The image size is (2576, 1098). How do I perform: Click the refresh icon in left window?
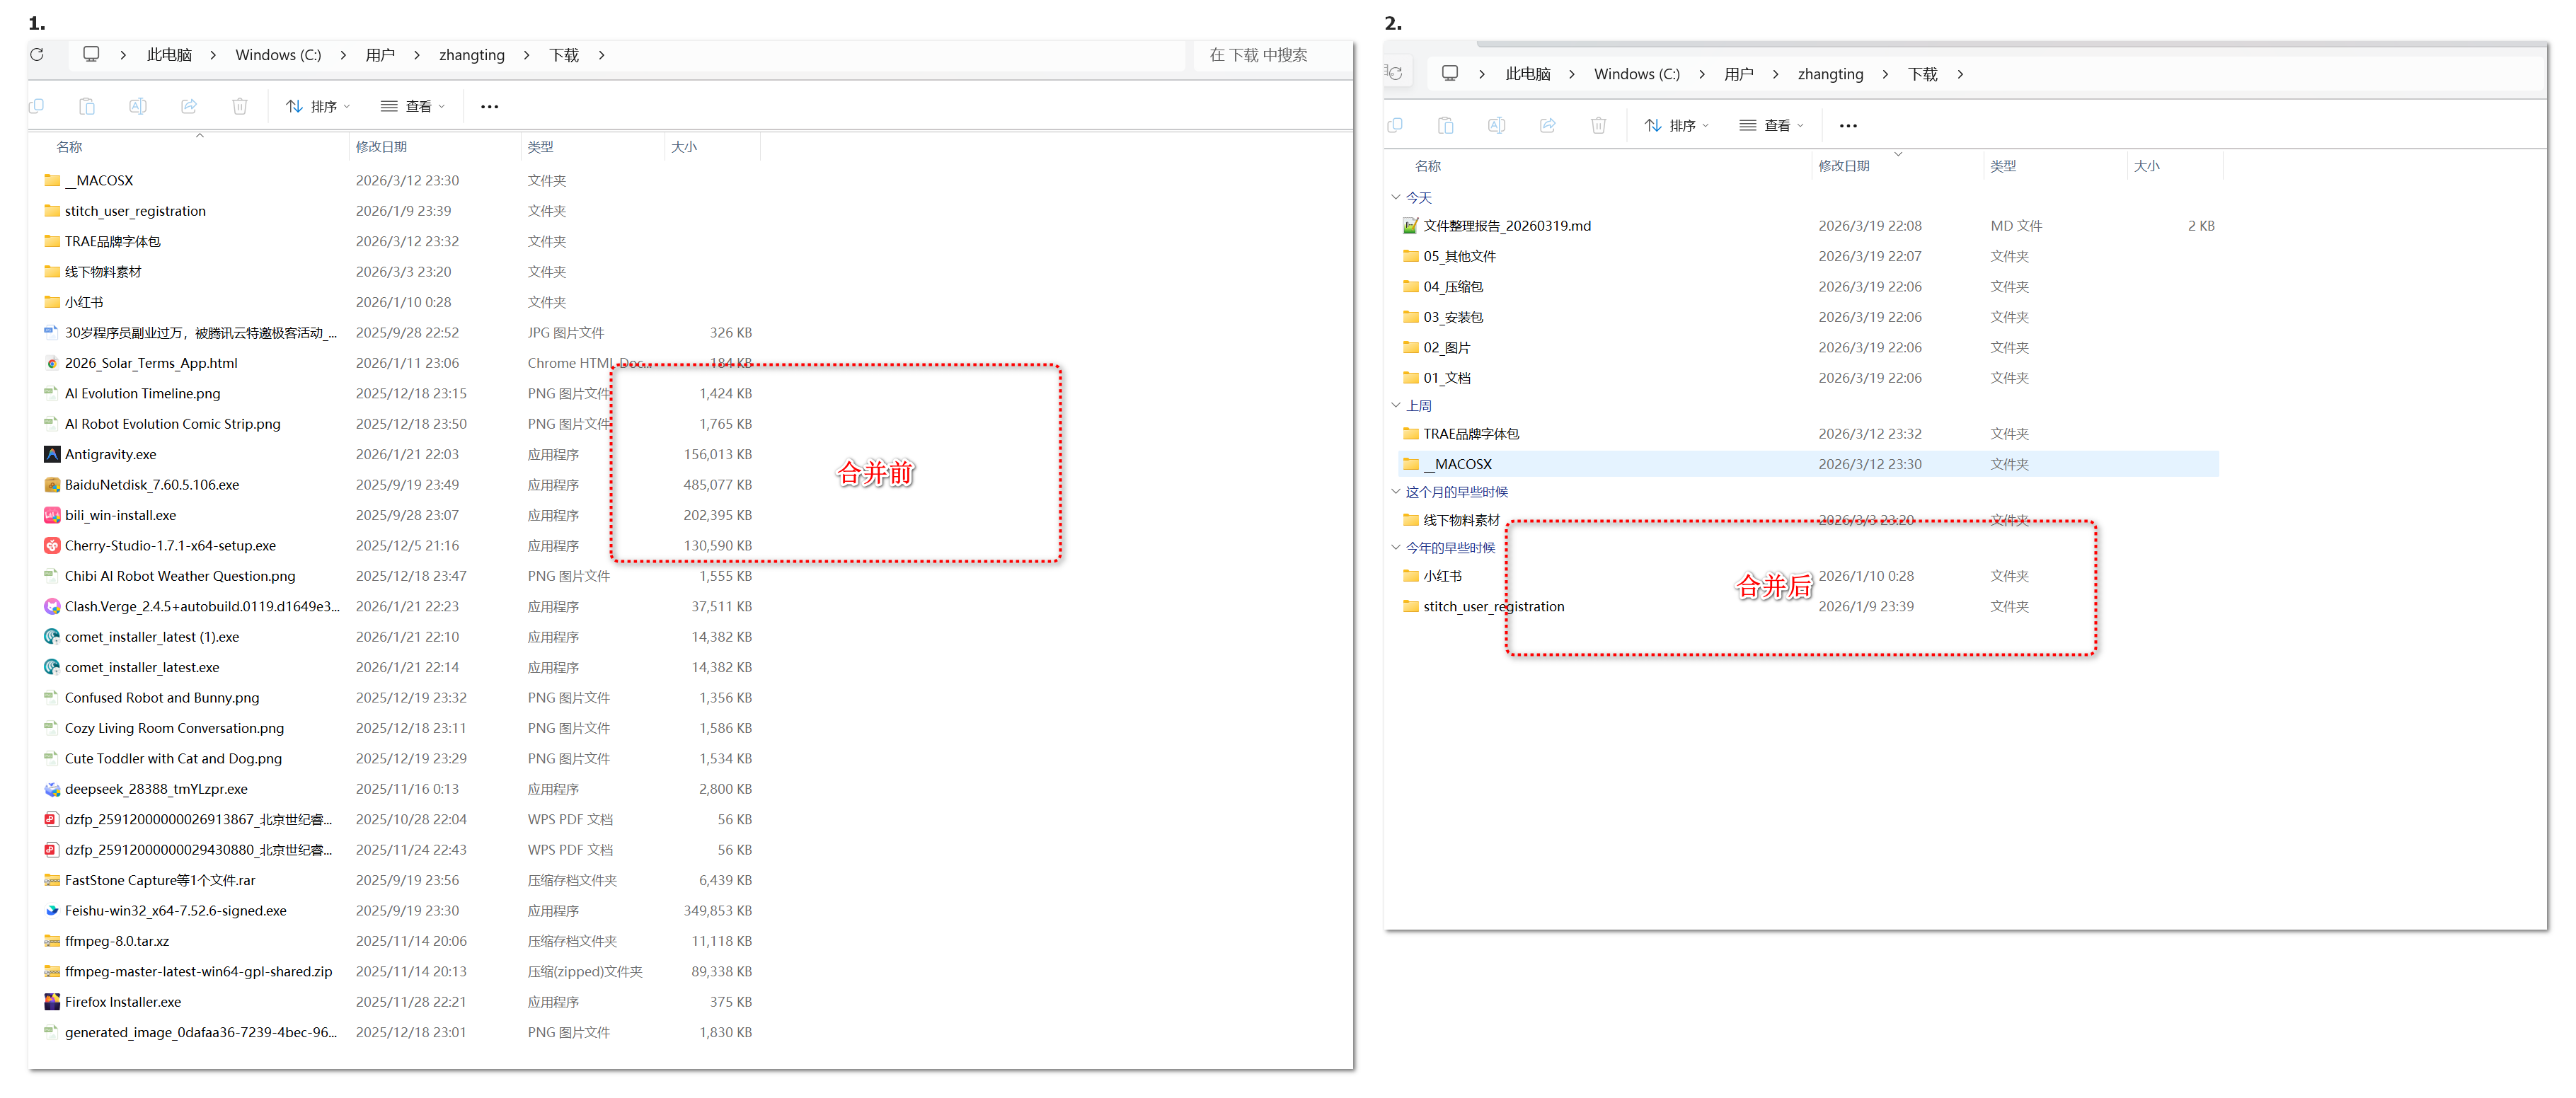(x=37, y=55)
